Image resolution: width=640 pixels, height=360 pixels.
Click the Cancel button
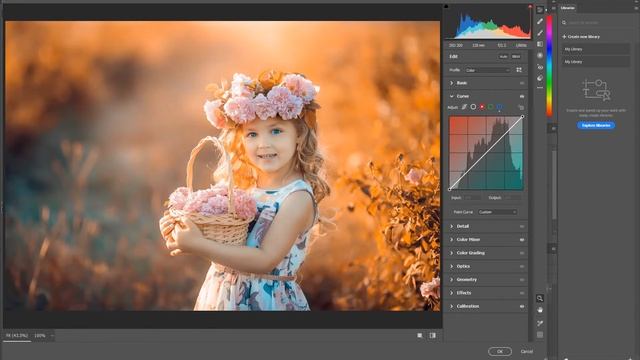(x=527, y=351)
